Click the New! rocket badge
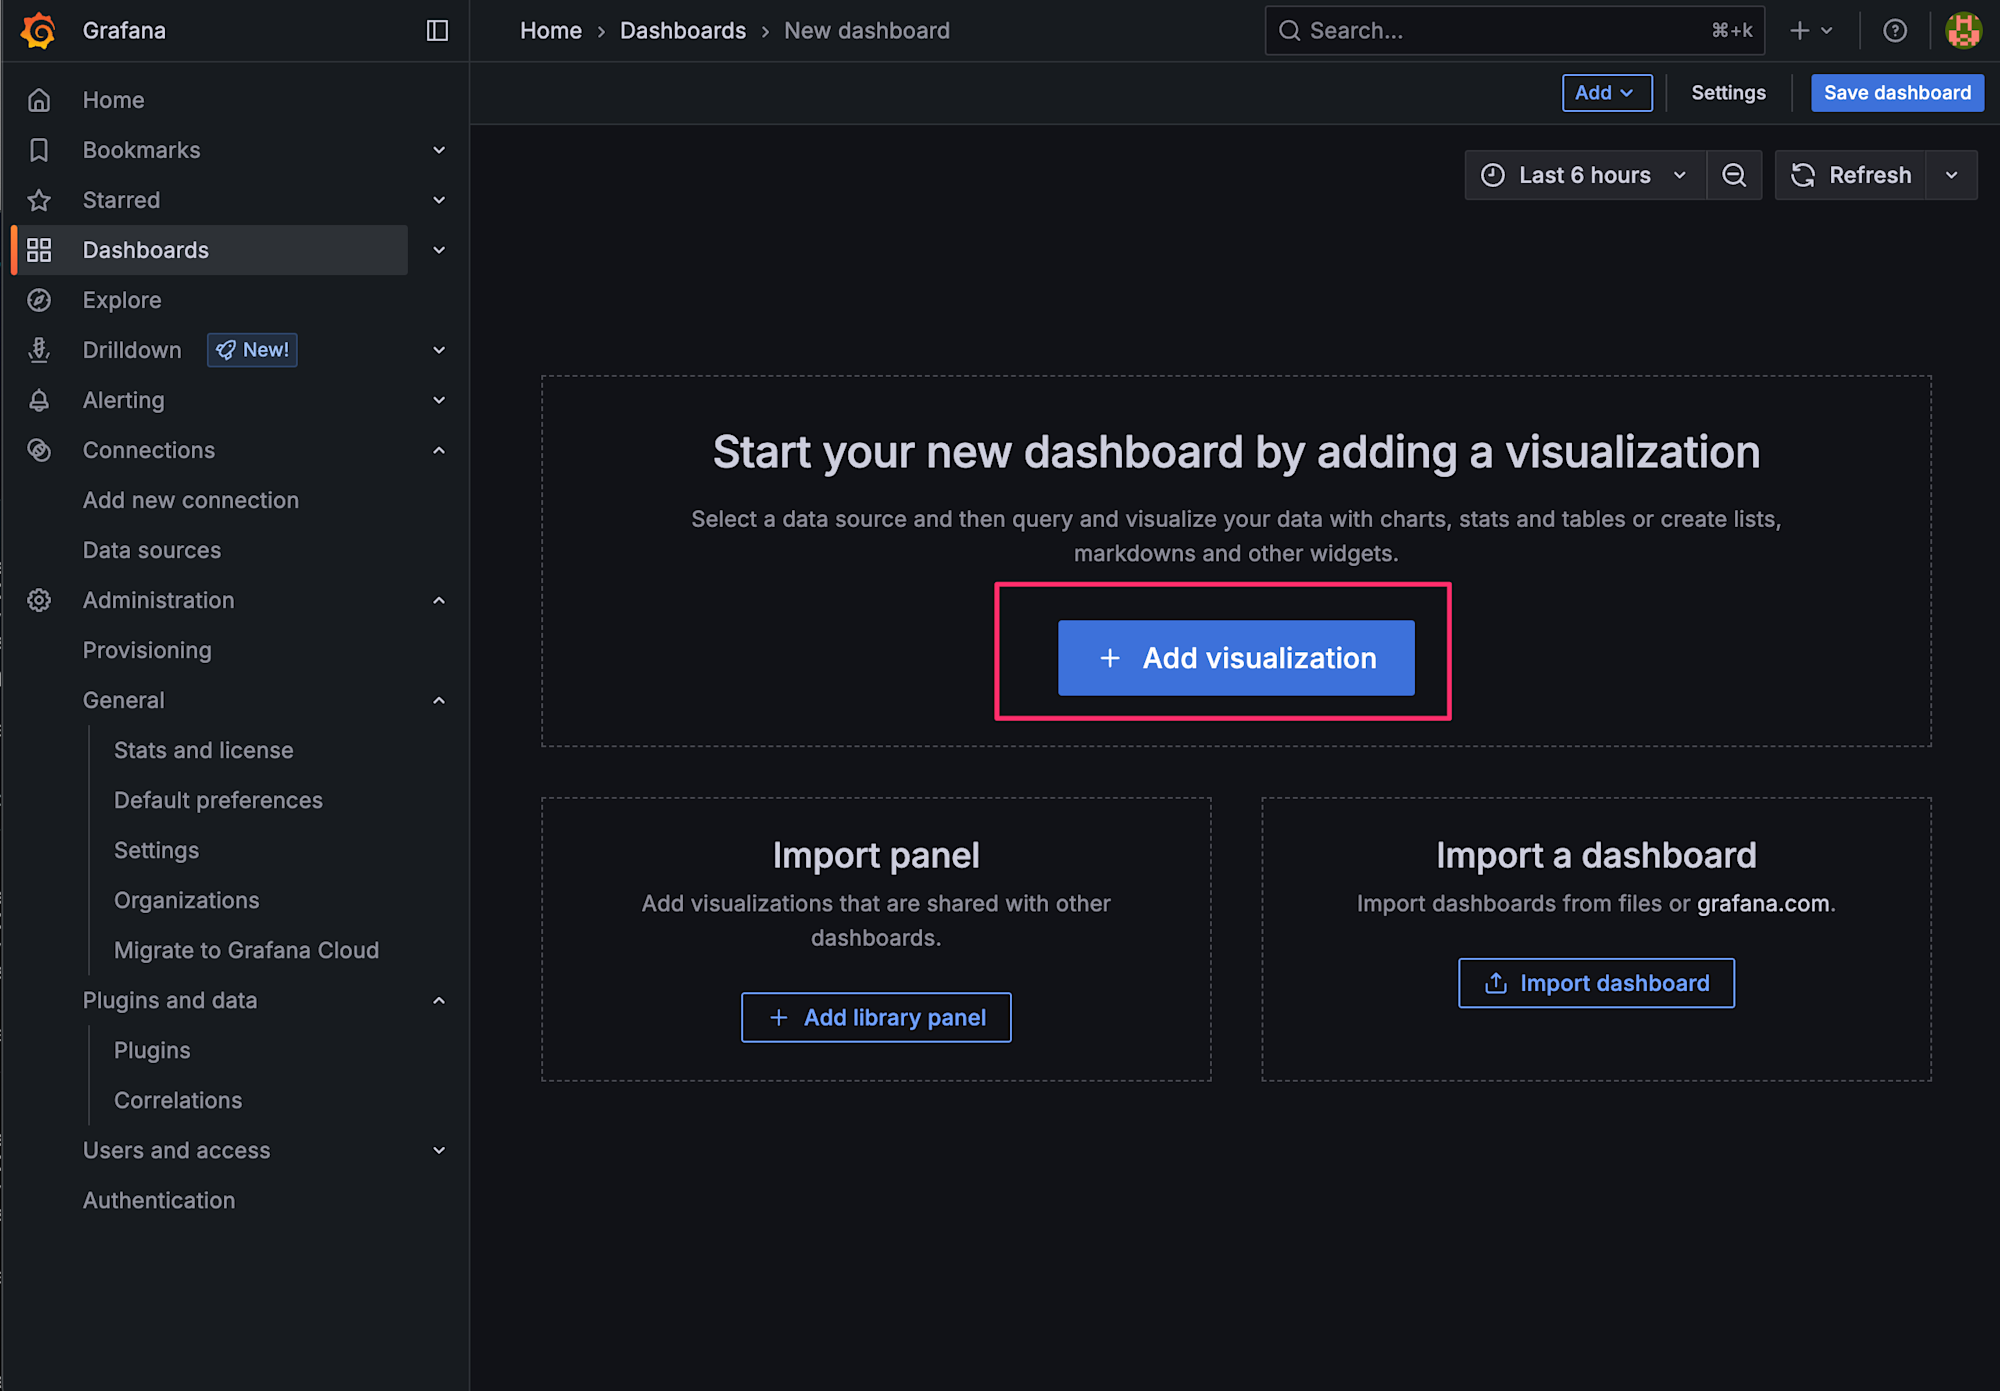 click(252, 350)
